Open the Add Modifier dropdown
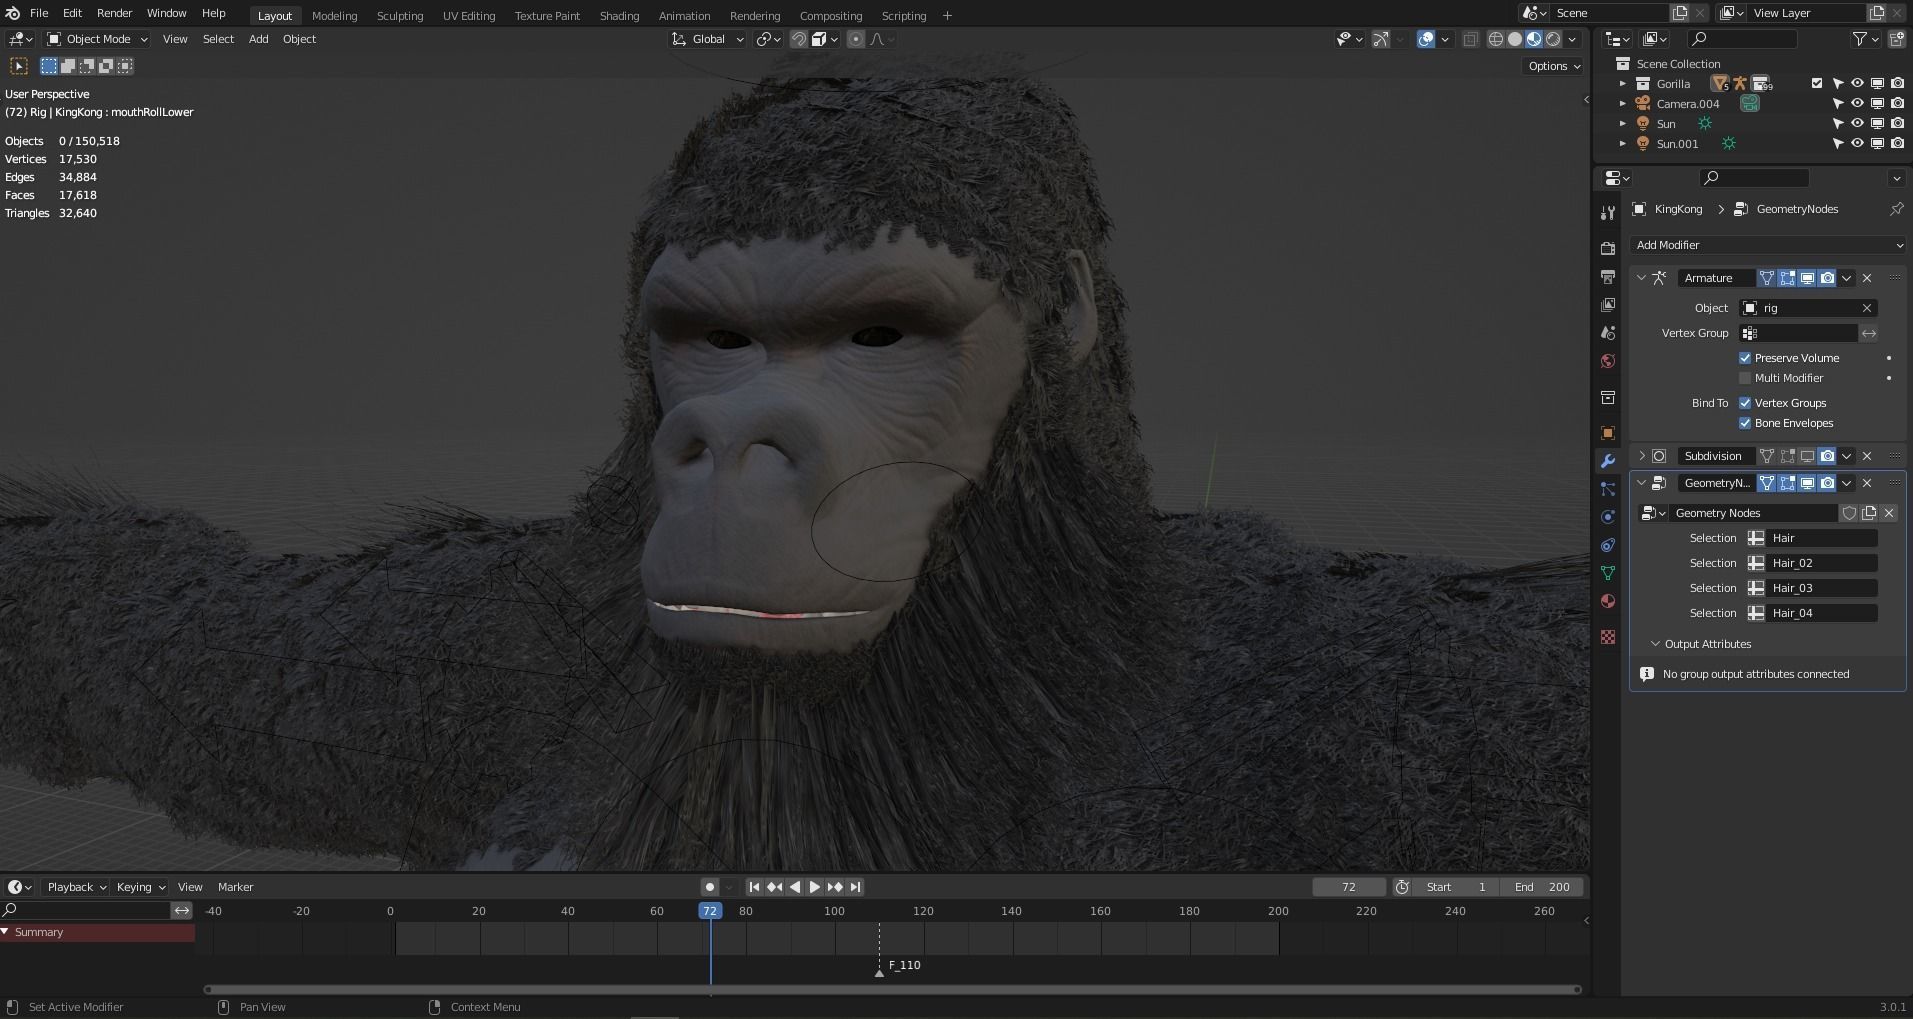 pos(1767,245)
